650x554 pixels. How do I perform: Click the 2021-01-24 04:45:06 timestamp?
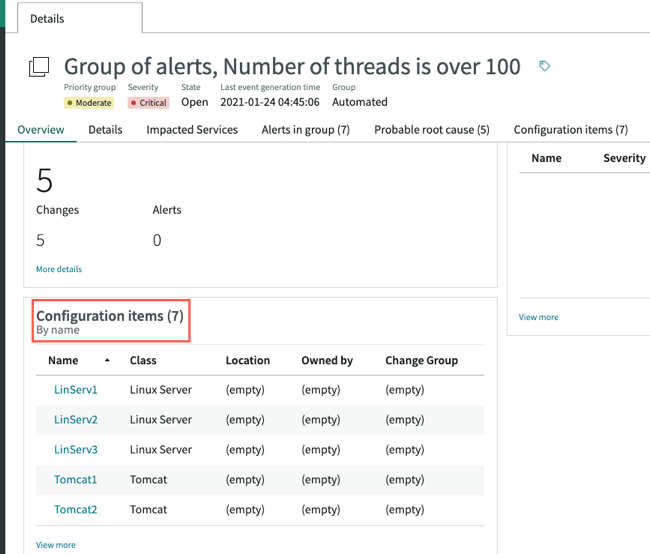point(270,102)
